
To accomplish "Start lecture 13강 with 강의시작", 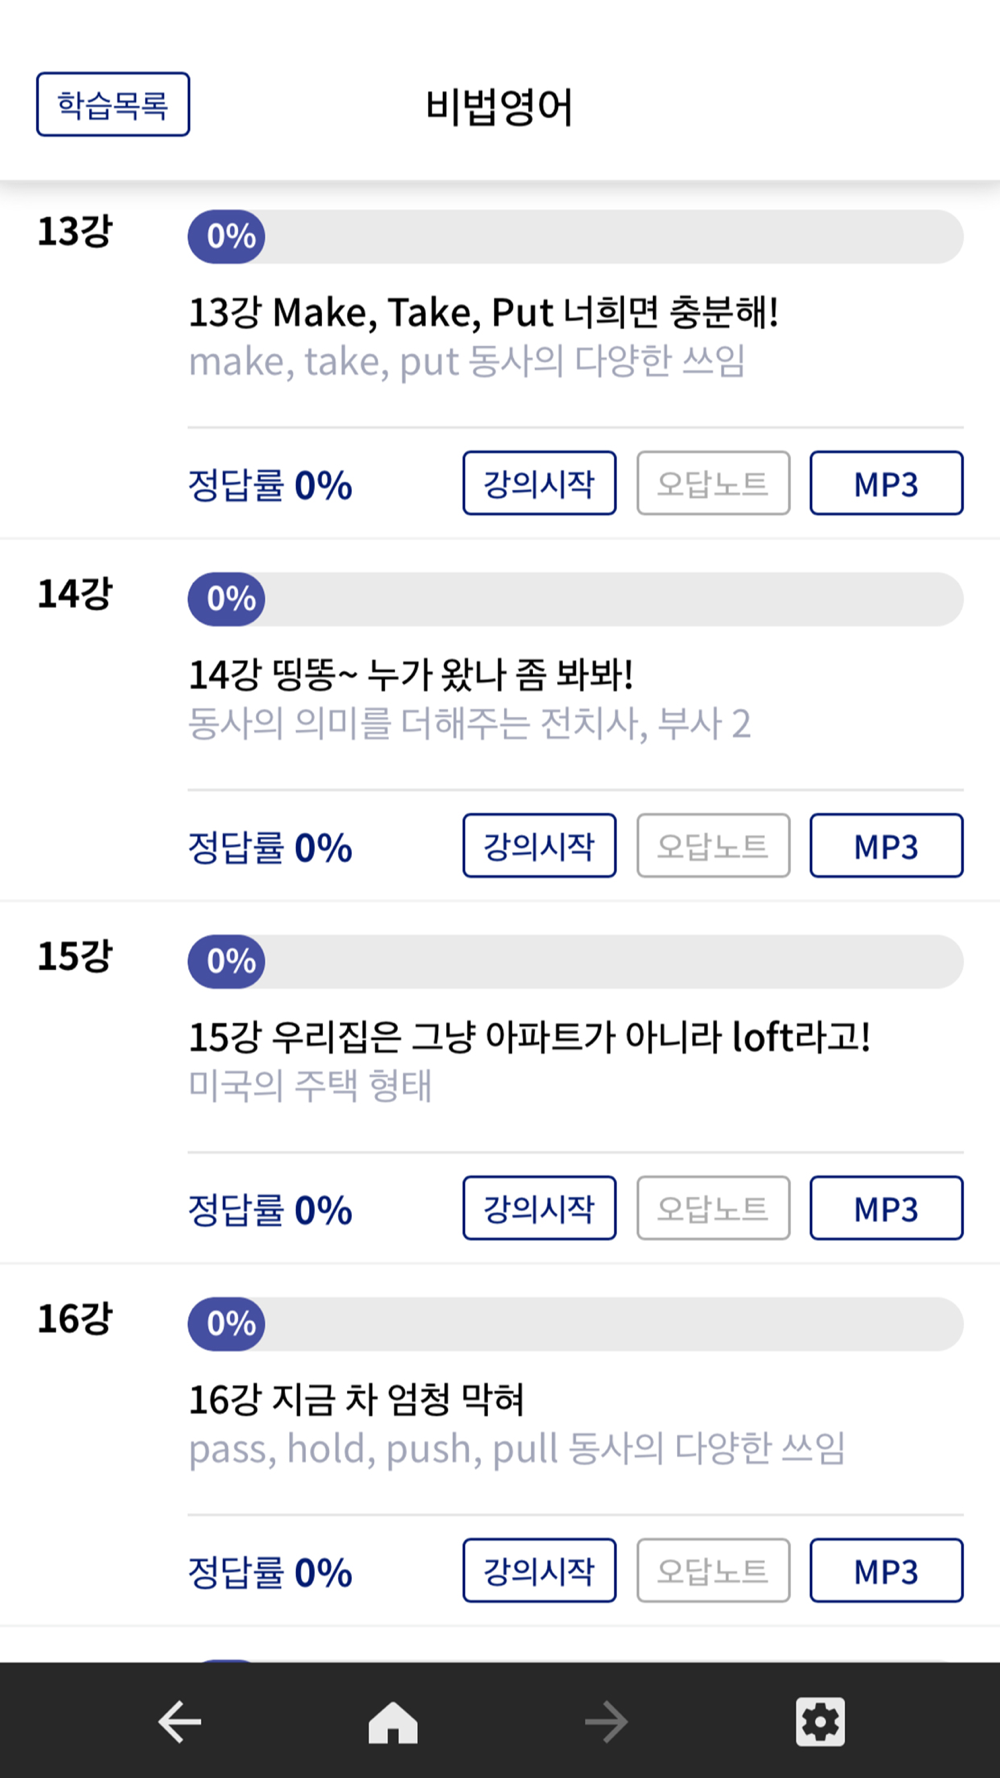I will 539,483.
